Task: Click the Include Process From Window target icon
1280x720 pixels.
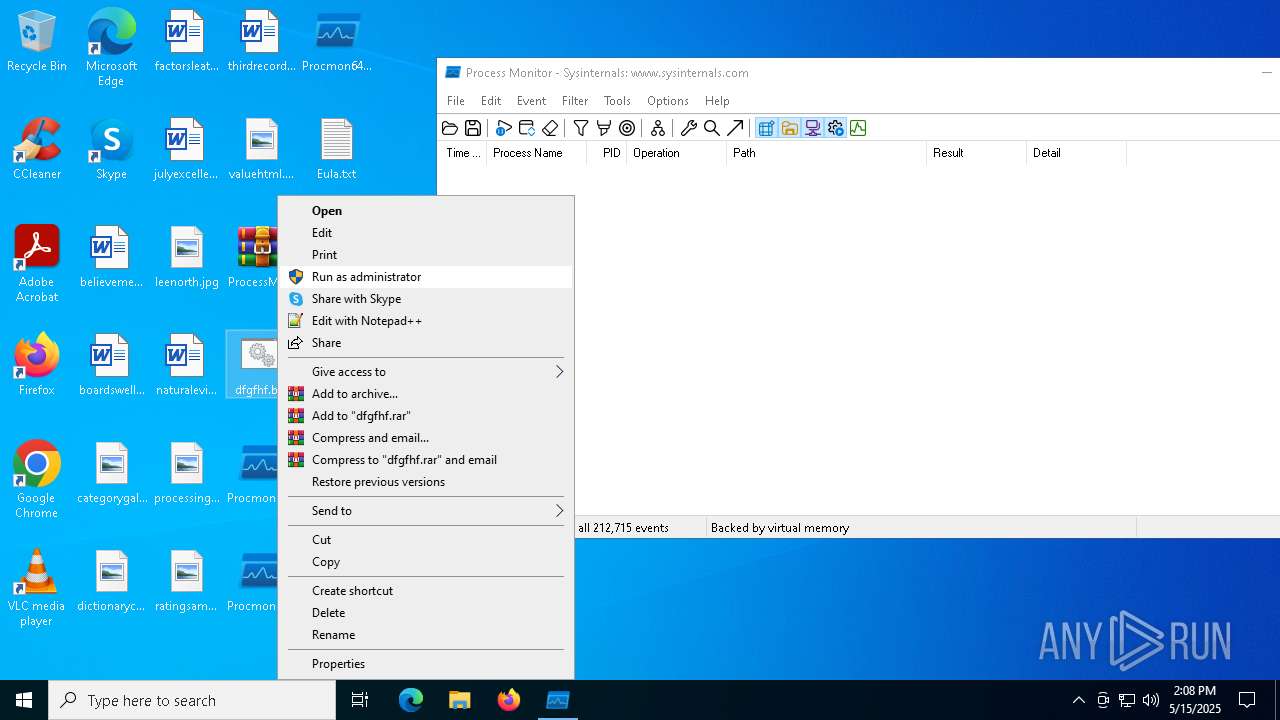Action: pyautogui.click(x=627, y=128)
